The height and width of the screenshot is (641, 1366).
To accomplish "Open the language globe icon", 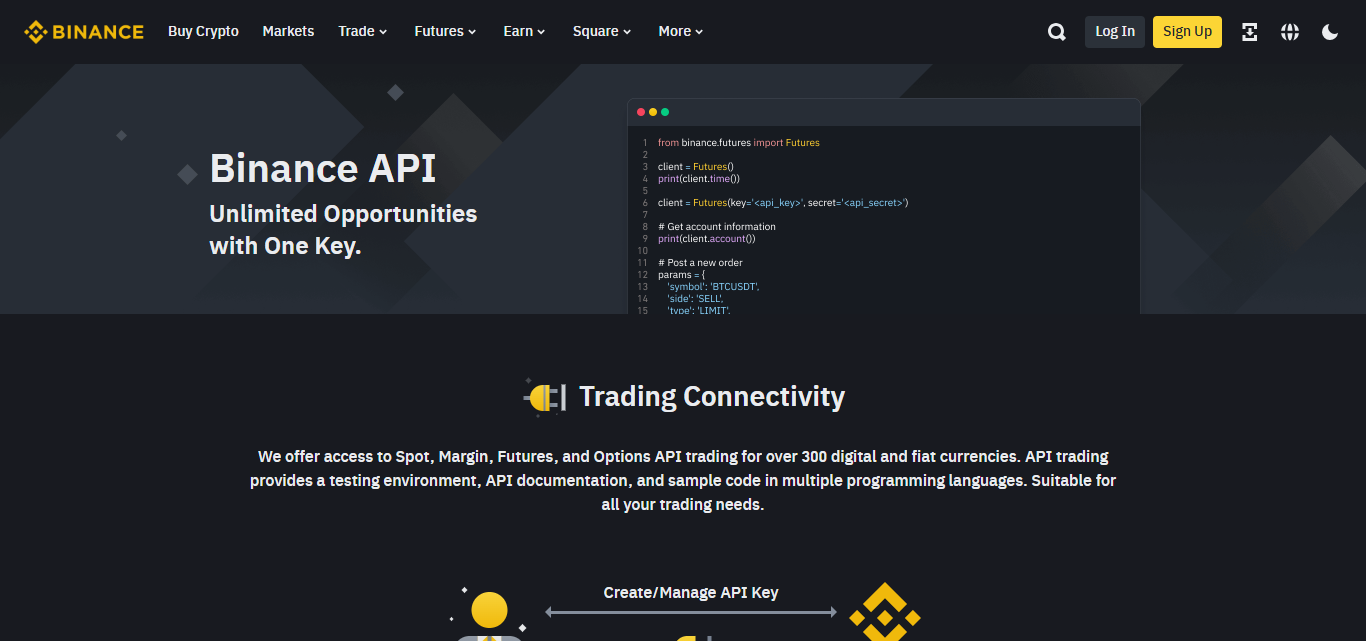I will pos(1290,32).
